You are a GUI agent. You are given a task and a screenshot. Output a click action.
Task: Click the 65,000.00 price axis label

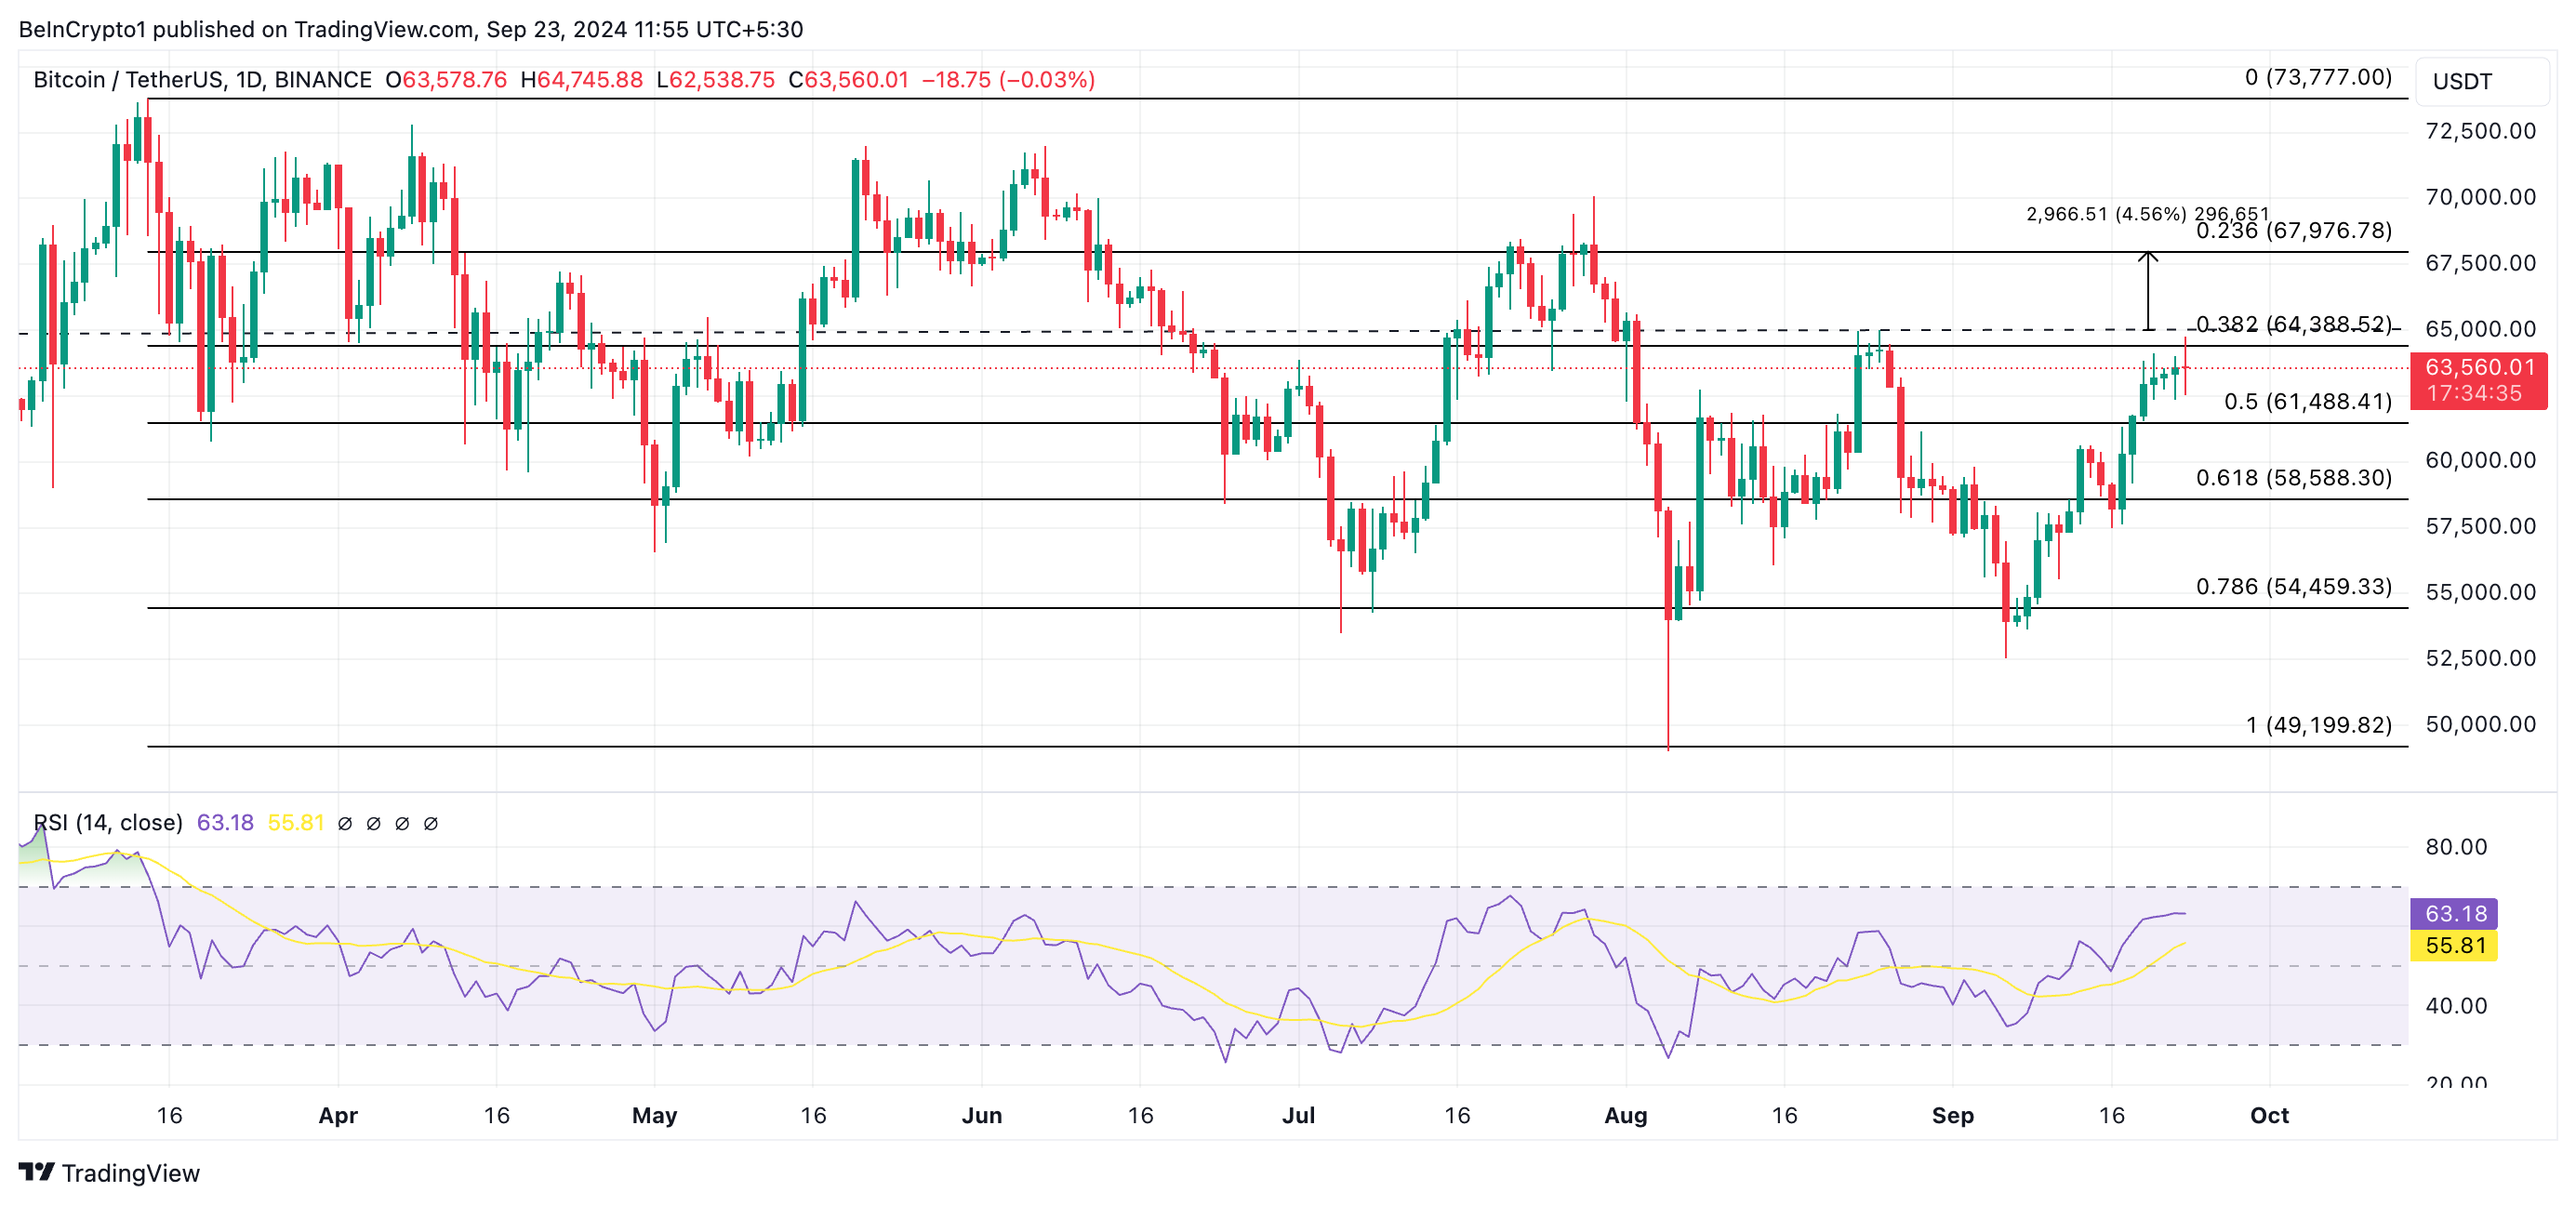coord(2480,329)
